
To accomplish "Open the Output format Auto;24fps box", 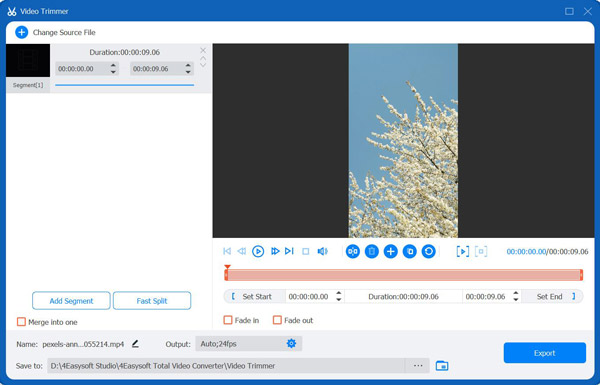I will [248, 344].
